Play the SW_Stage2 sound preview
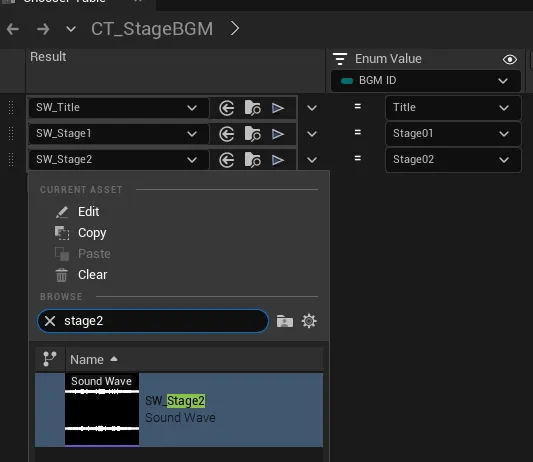The image size is (533, 462). coord(278,160)
